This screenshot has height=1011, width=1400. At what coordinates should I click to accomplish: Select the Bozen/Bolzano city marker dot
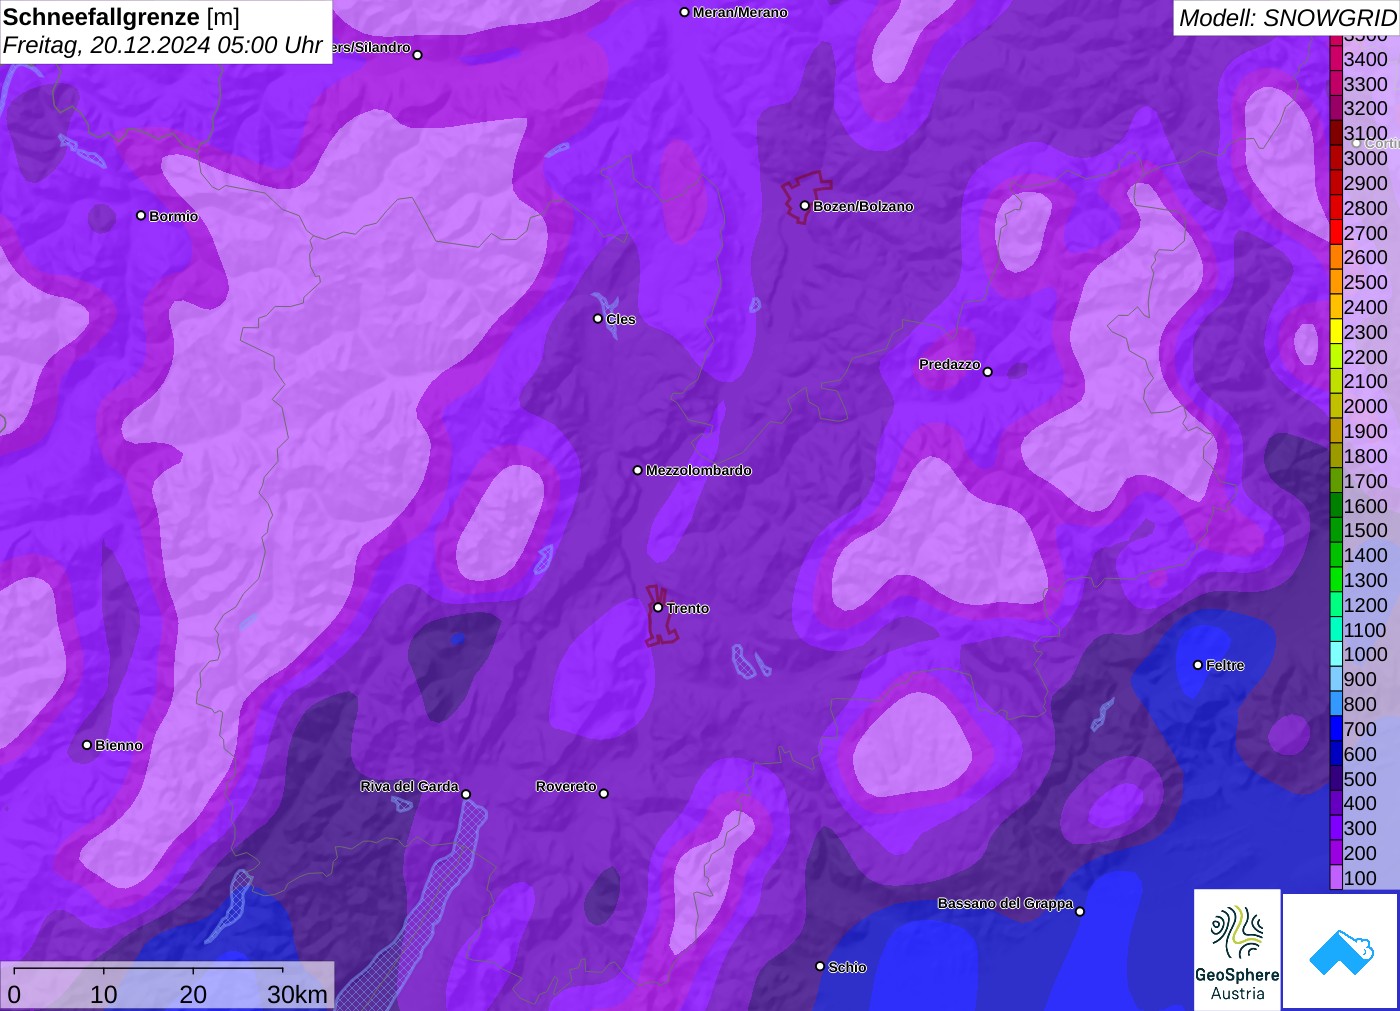point(805,206)
